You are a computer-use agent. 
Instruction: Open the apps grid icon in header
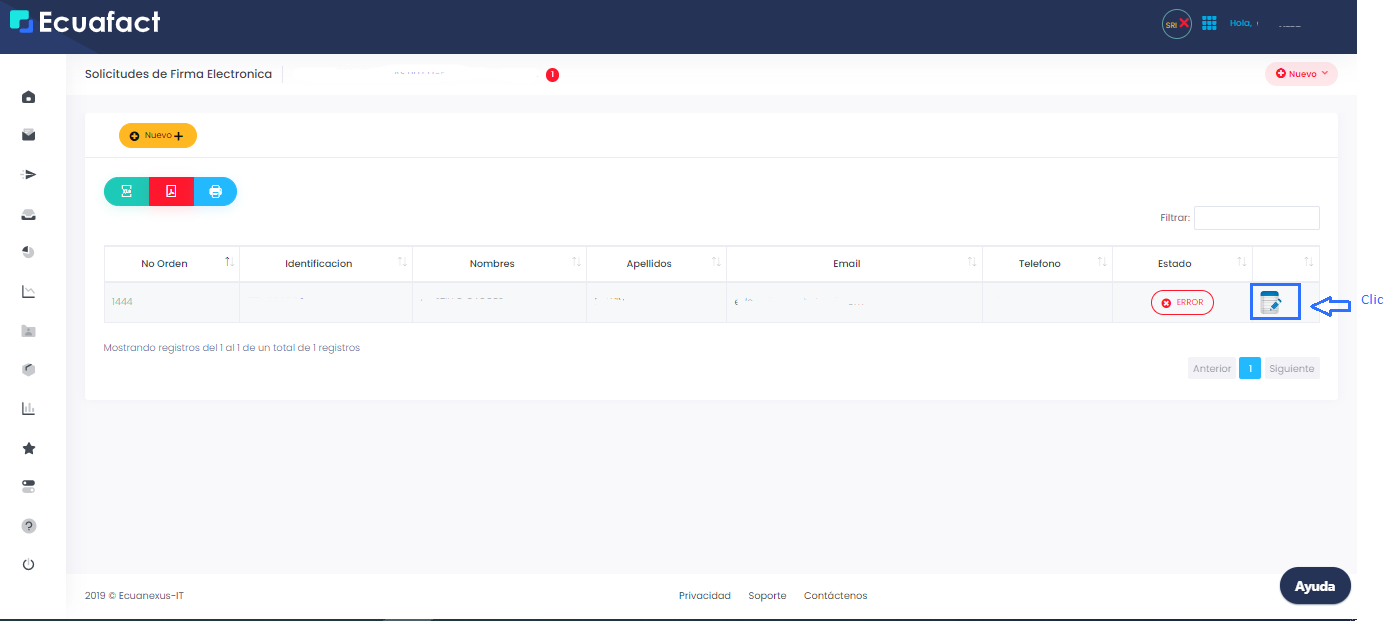click(x=1209, y=23)
